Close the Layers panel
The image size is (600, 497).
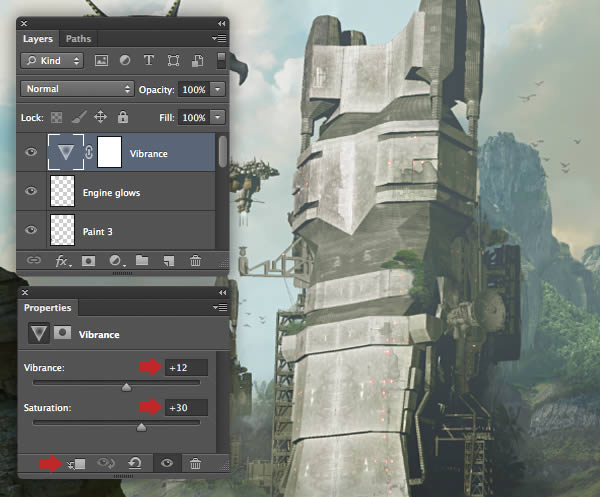[x=24, y=23]
